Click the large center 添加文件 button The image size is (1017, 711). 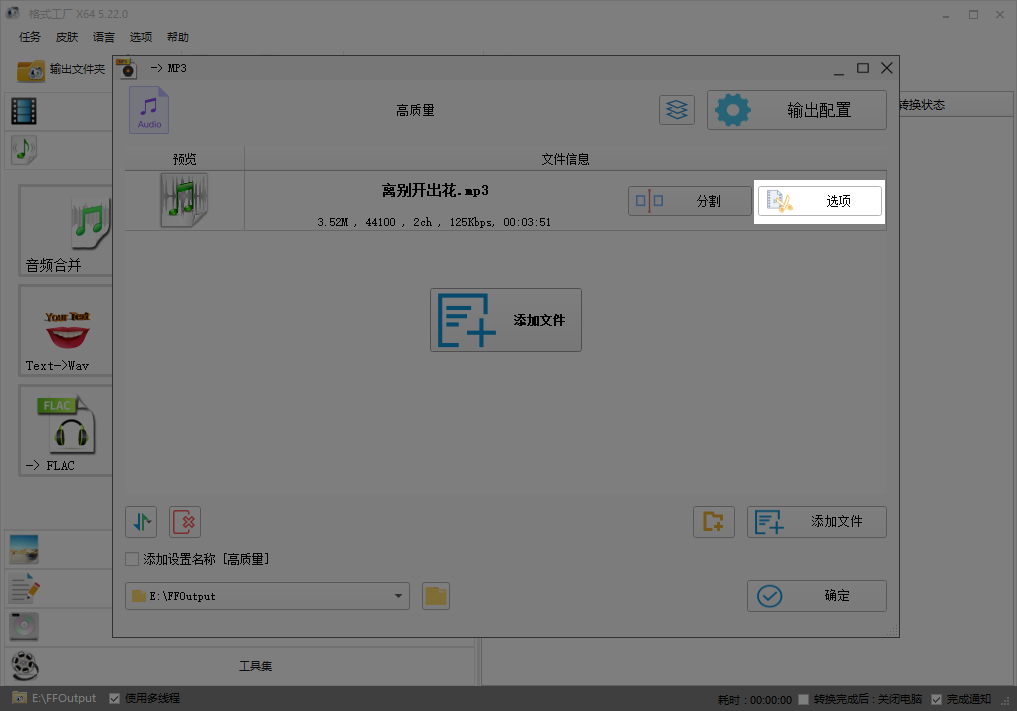point(506,320)
